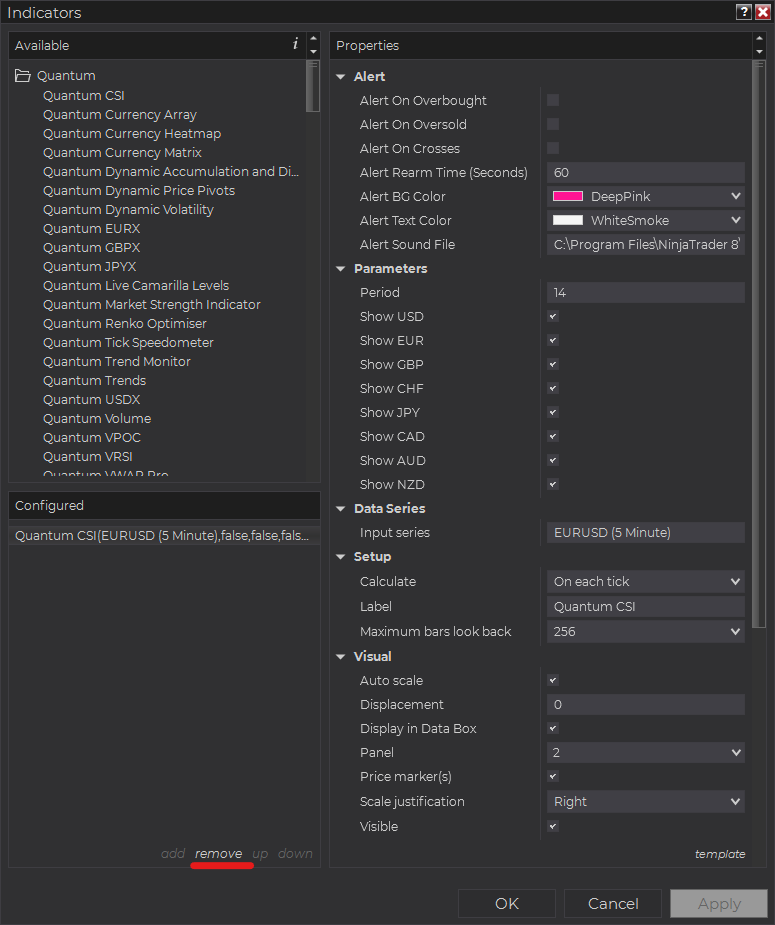
Task: Open the help question mark icon
Action: 744,12
